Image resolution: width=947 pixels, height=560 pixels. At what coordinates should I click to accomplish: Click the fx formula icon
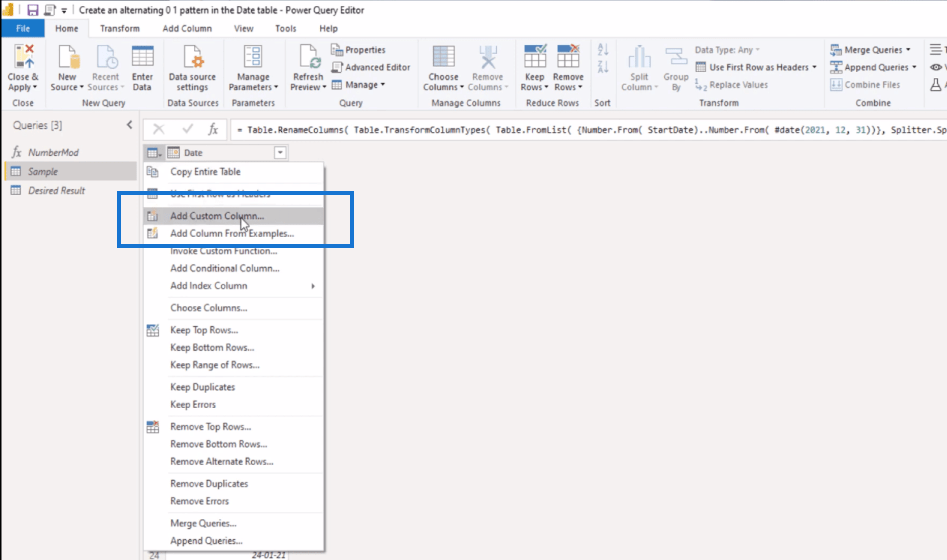(213, 129)
